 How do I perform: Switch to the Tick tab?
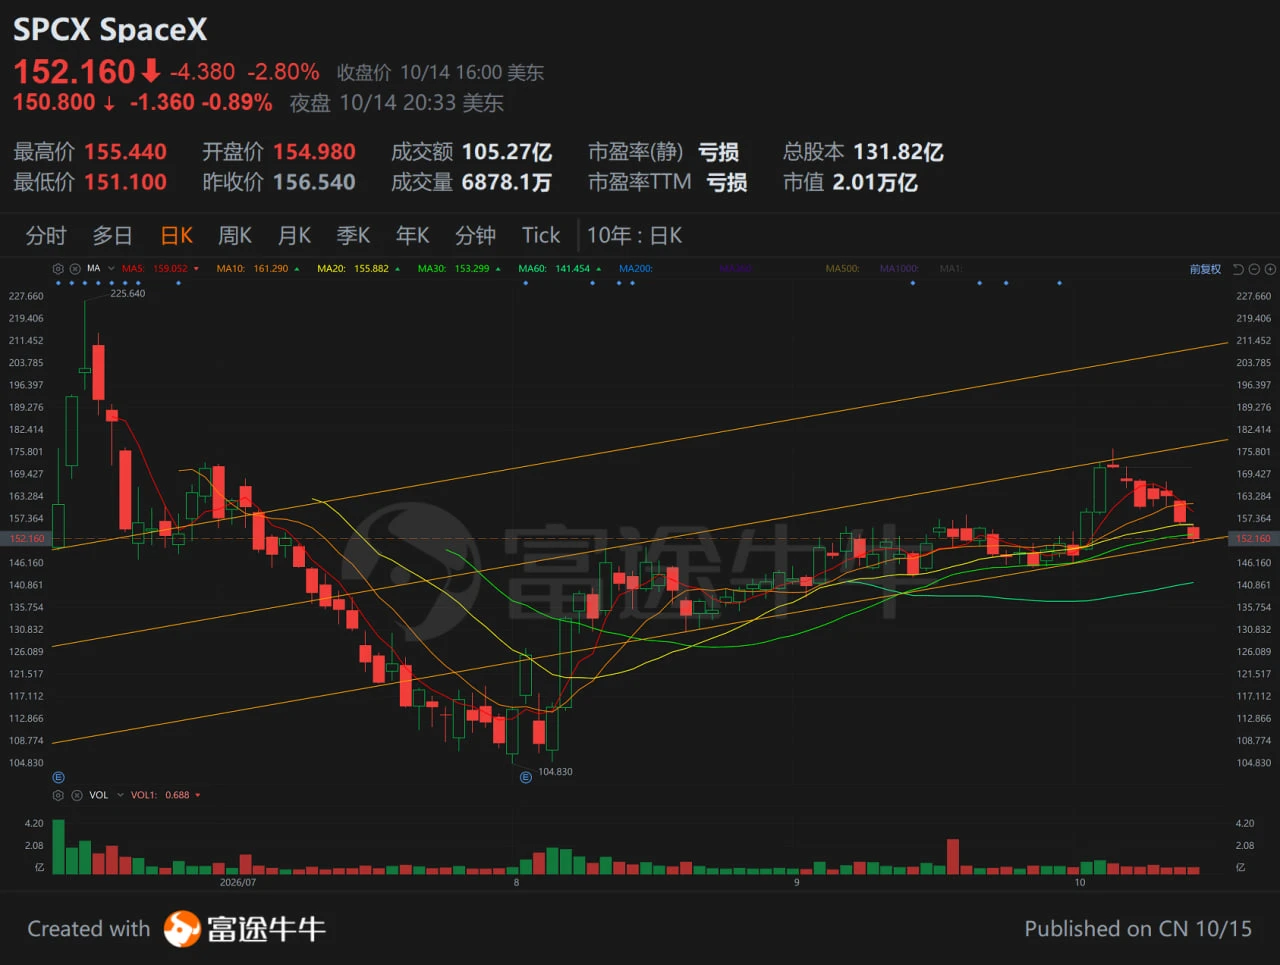coord(541,236)
